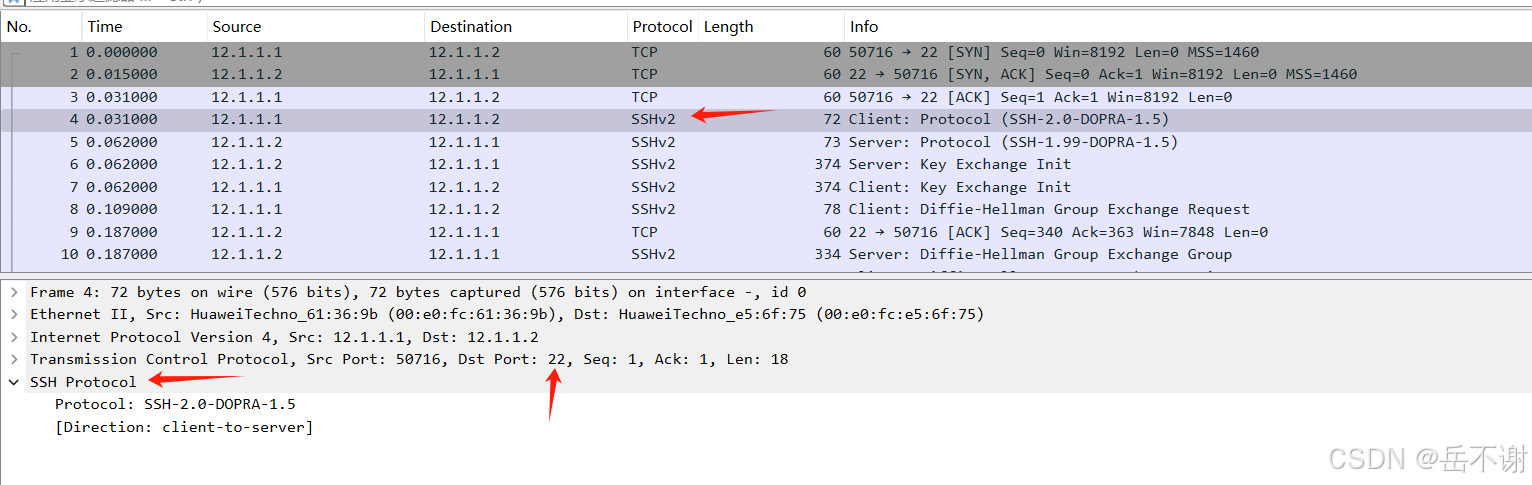Screen dimensions: 1532x485
Task: Select packet 1 with SYN info
Action: (766, 52)
